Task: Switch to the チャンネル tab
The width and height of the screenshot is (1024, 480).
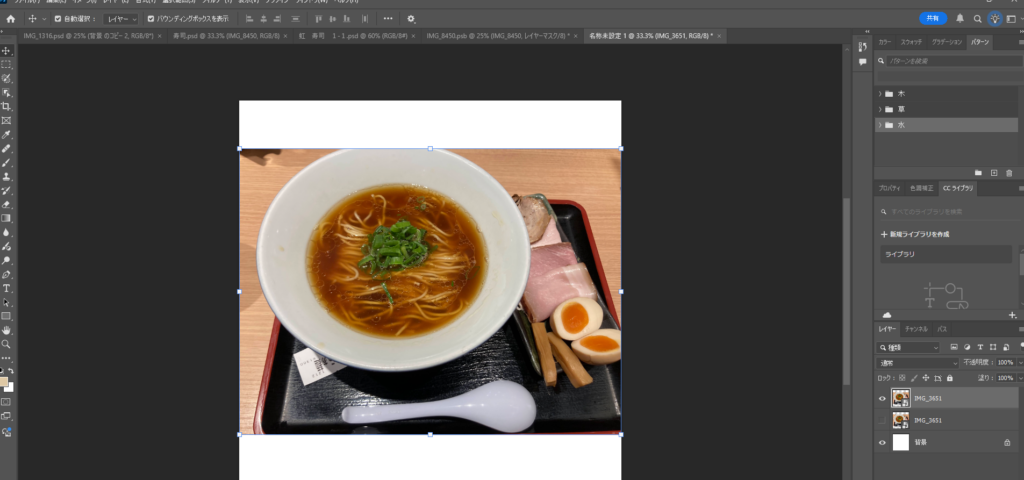Action: pos(916,329)
